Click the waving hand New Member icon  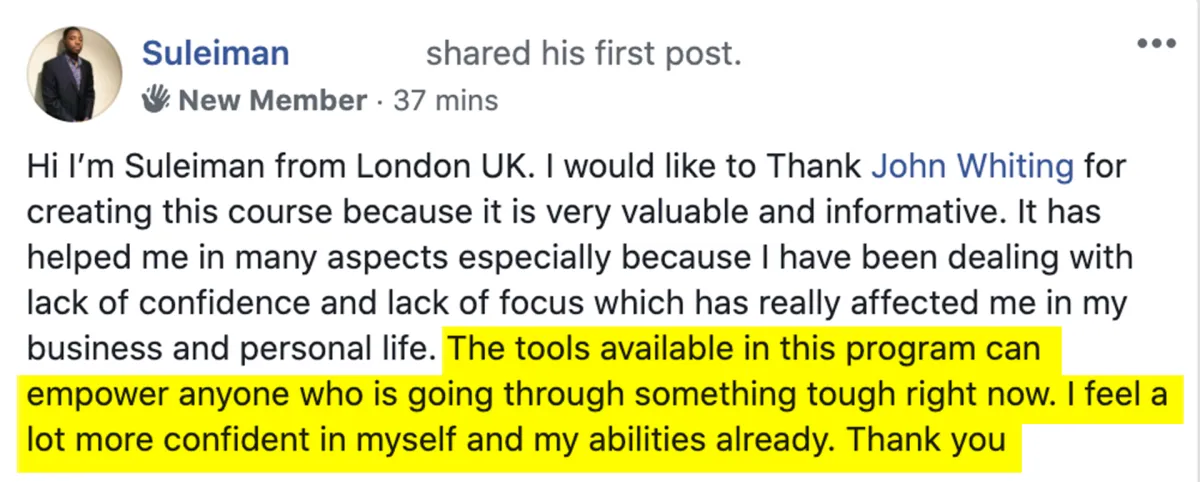coord(157,100)
